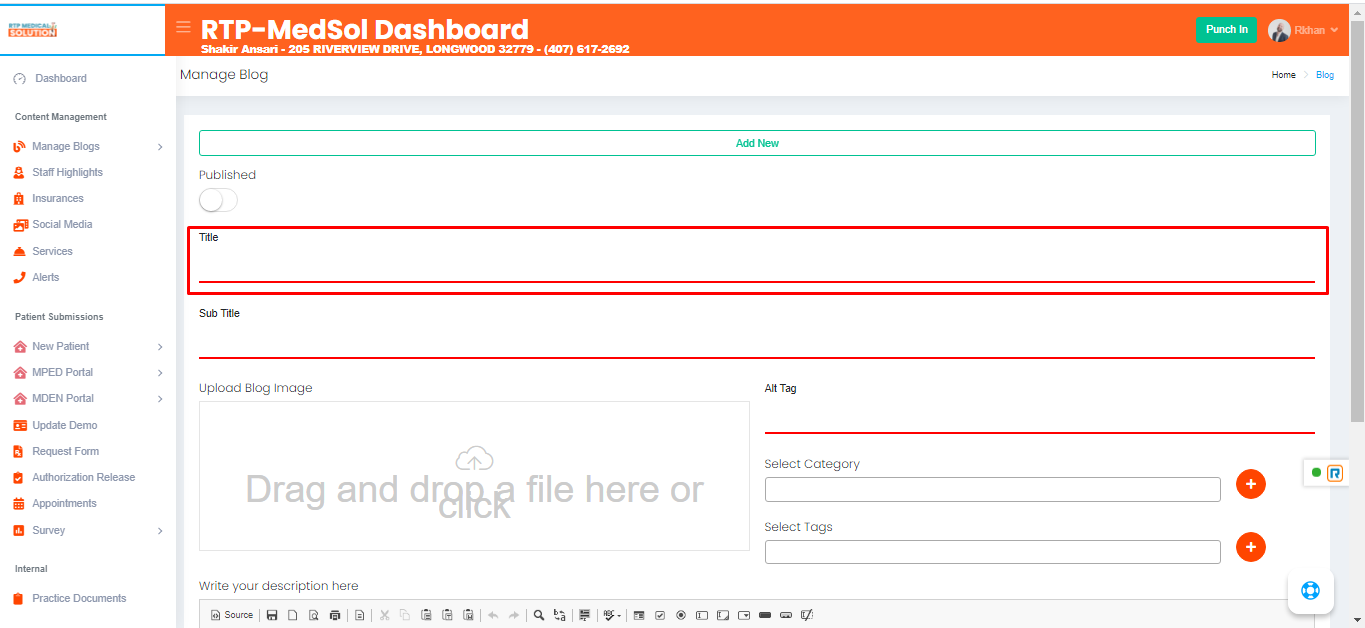Insert a Button element from editor toolbar

pos(765,615)
